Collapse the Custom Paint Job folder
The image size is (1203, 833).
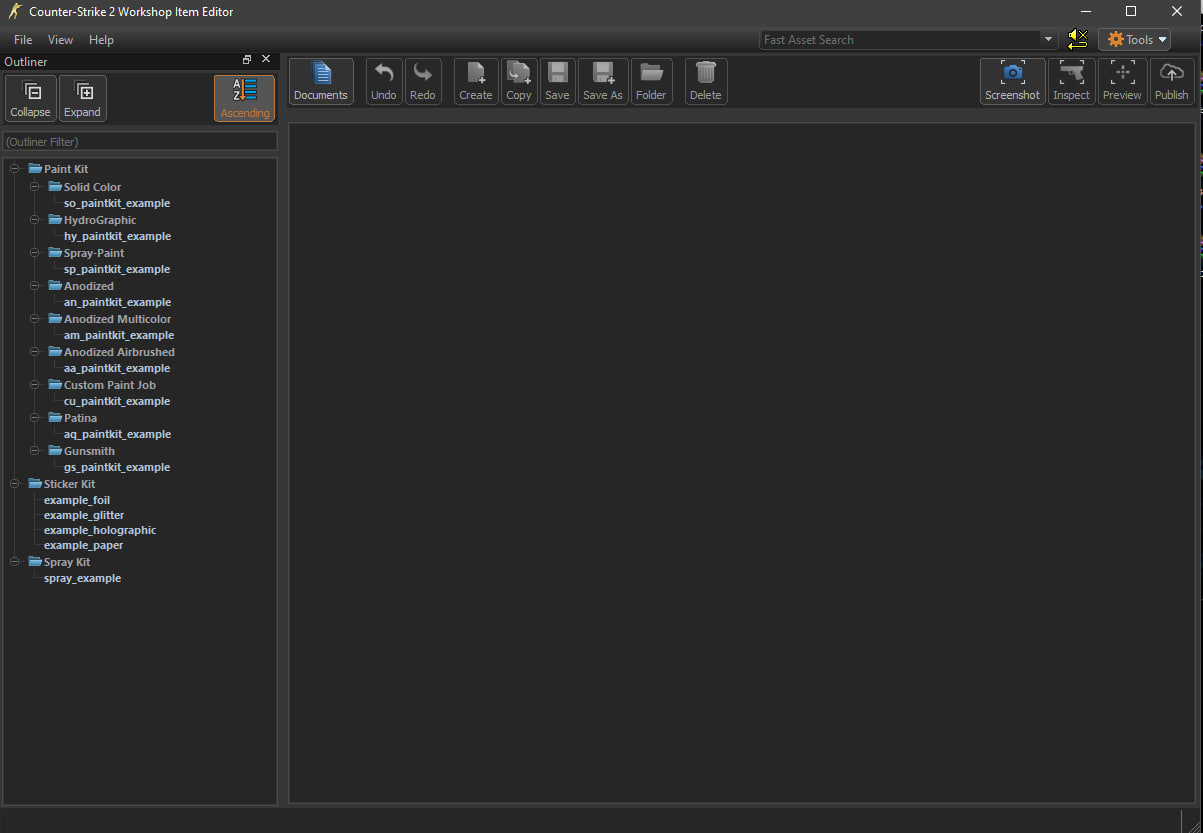[x=35, y=385]
